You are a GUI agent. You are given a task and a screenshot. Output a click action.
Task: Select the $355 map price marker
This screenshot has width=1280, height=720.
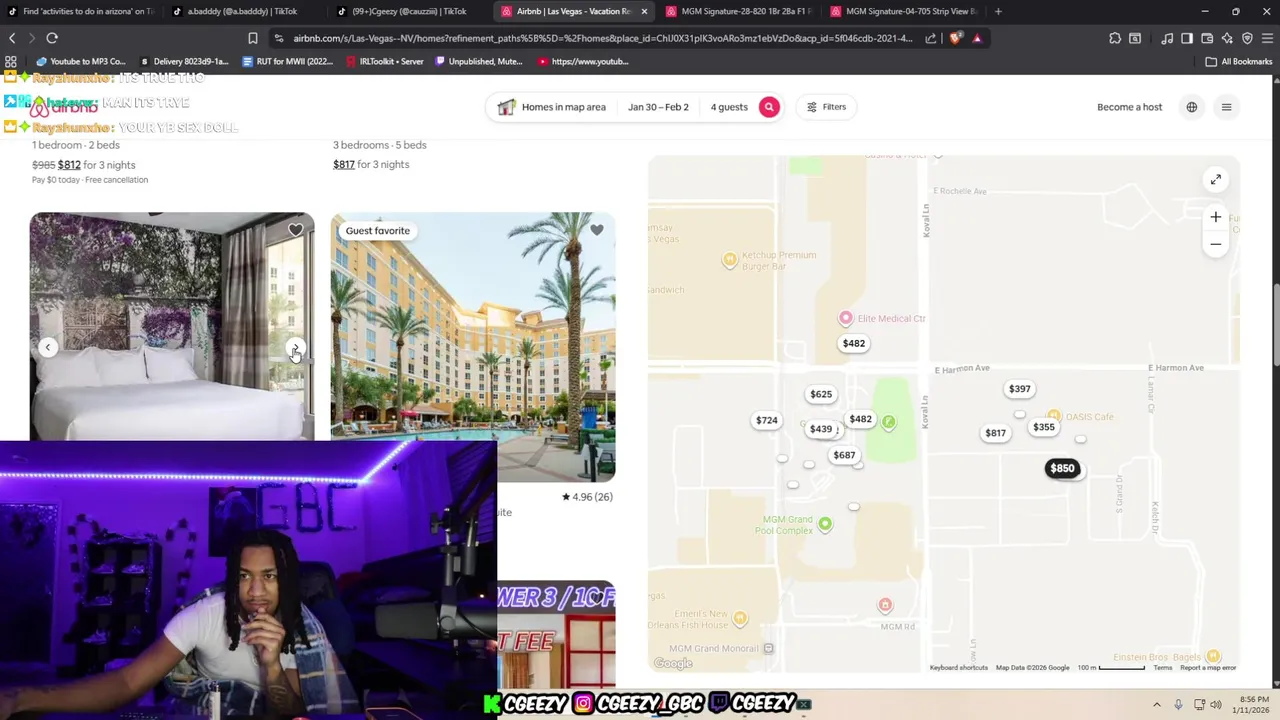[x=1043, y=427]
